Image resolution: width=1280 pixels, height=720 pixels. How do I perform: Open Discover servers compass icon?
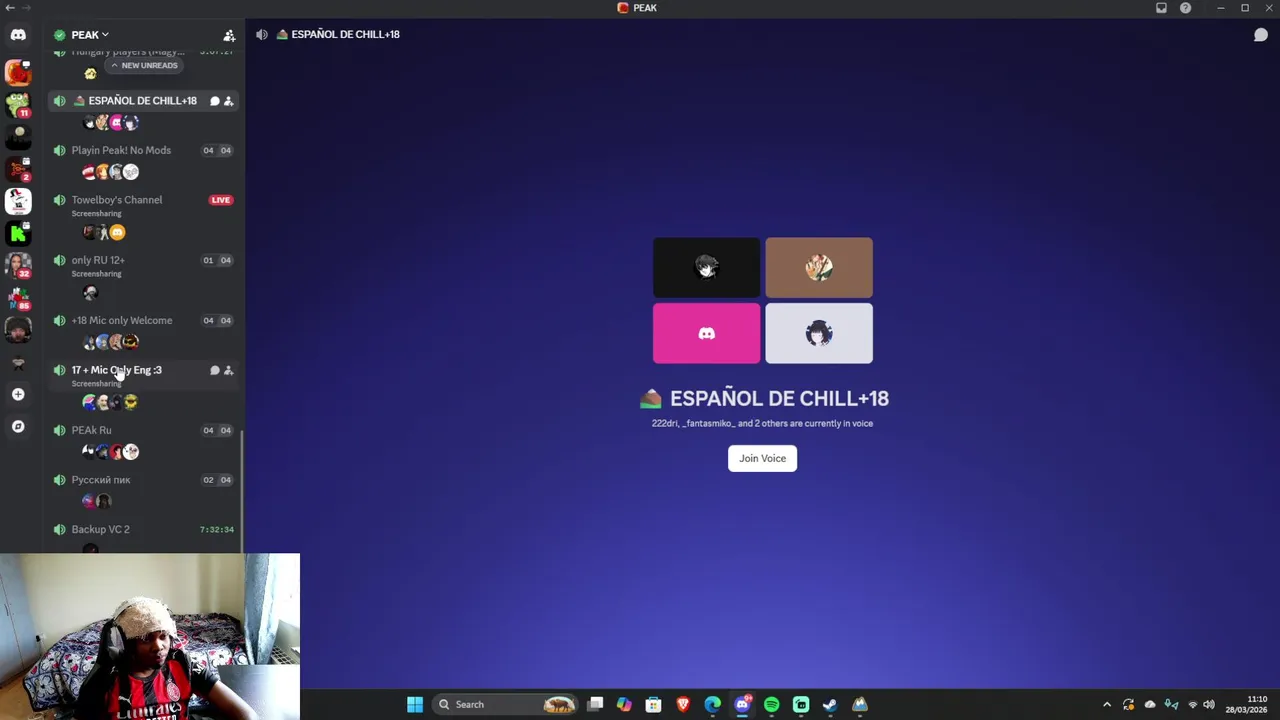18,426
